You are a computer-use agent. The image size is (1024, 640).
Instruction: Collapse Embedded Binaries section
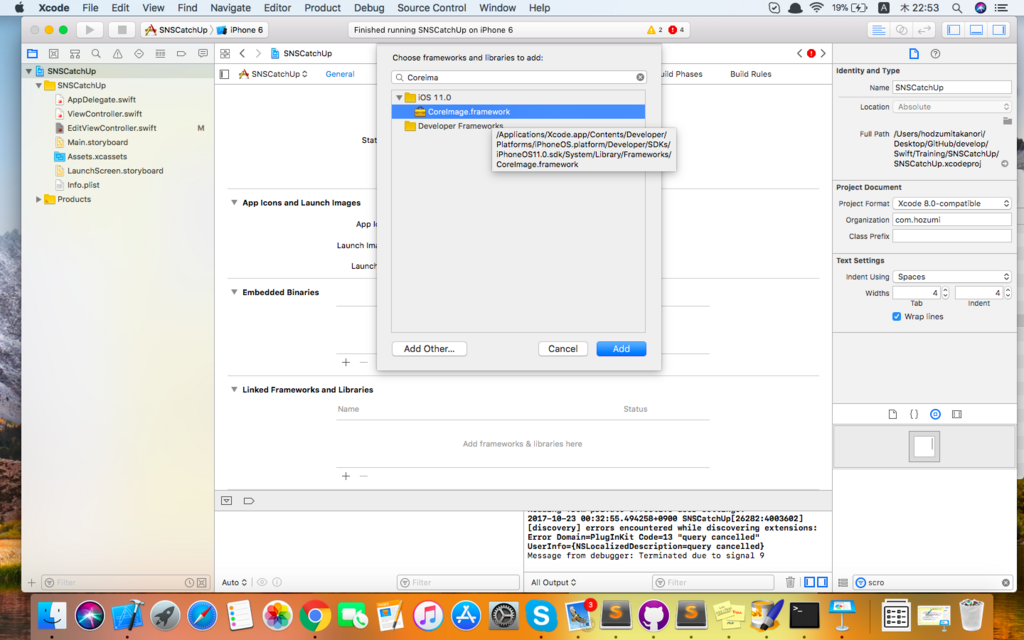pyautogui.click(x=234, y=292)
